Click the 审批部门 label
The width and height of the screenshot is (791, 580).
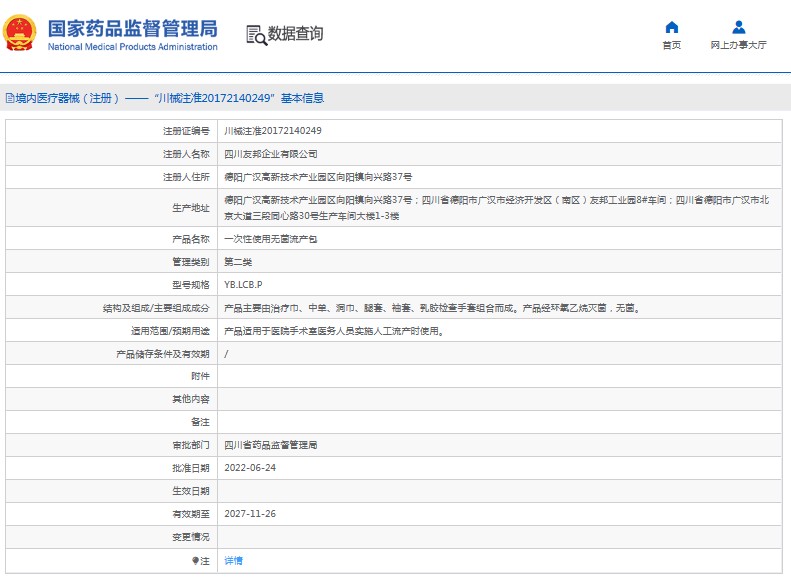(x=191, y=445)
